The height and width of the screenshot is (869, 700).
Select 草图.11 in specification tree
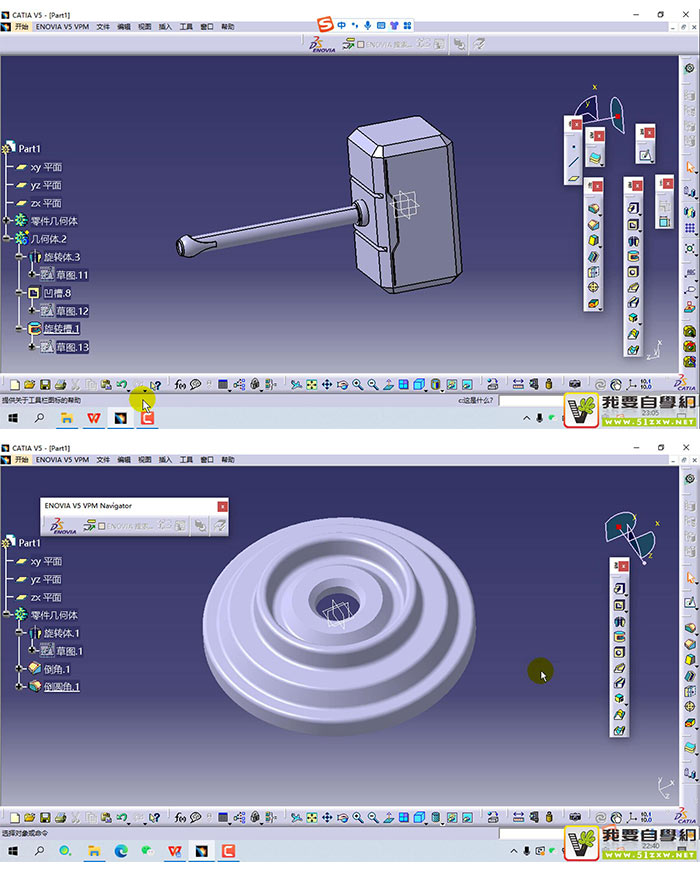(x=72, y=275)
